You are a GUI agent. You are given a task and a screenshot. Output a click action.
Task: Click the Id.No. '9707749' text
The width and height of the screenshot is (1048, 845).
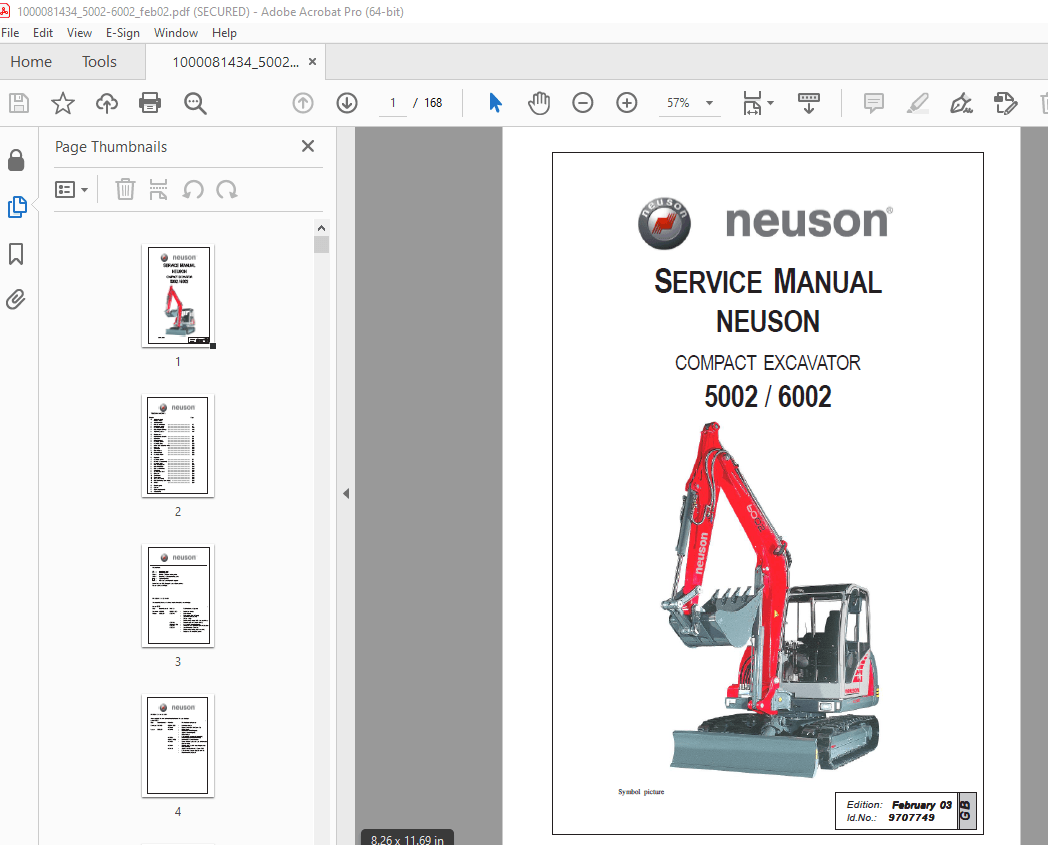[x=911, y=818]
